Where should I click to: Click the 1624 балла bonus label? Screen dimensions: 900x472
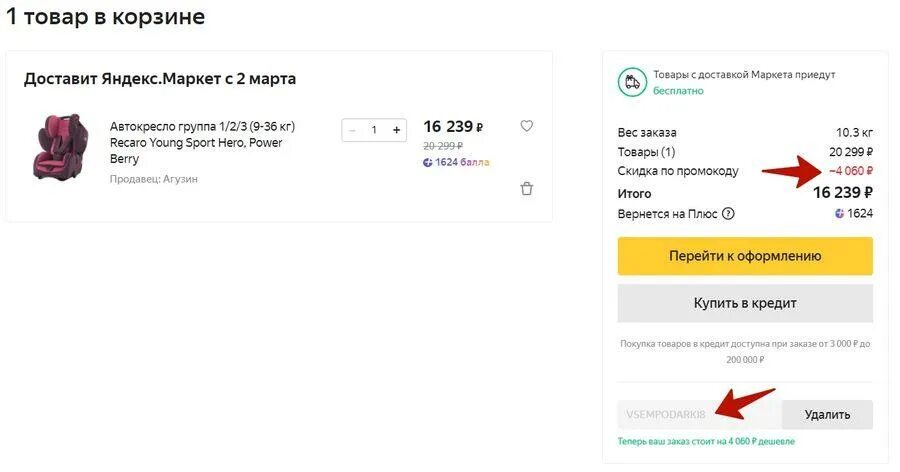coord(462,162)
